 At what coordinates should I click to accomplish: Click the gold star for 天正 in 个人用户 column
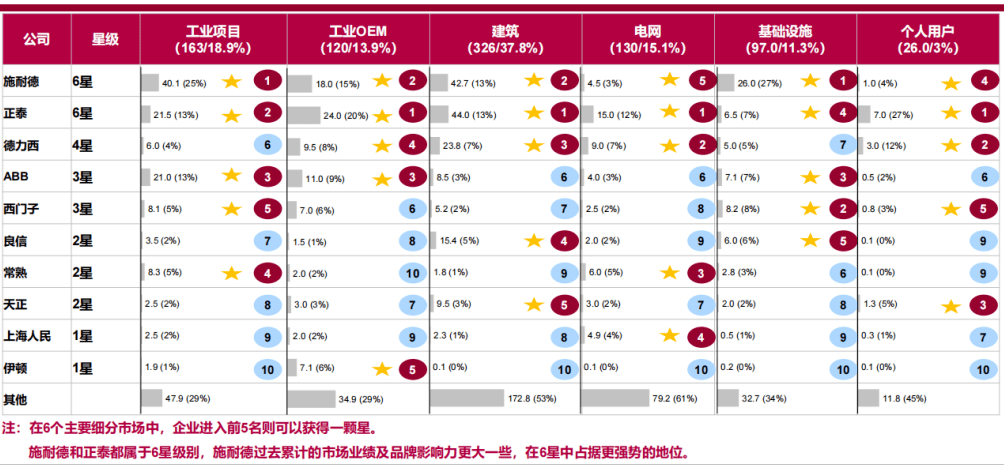tap(951, 306)
